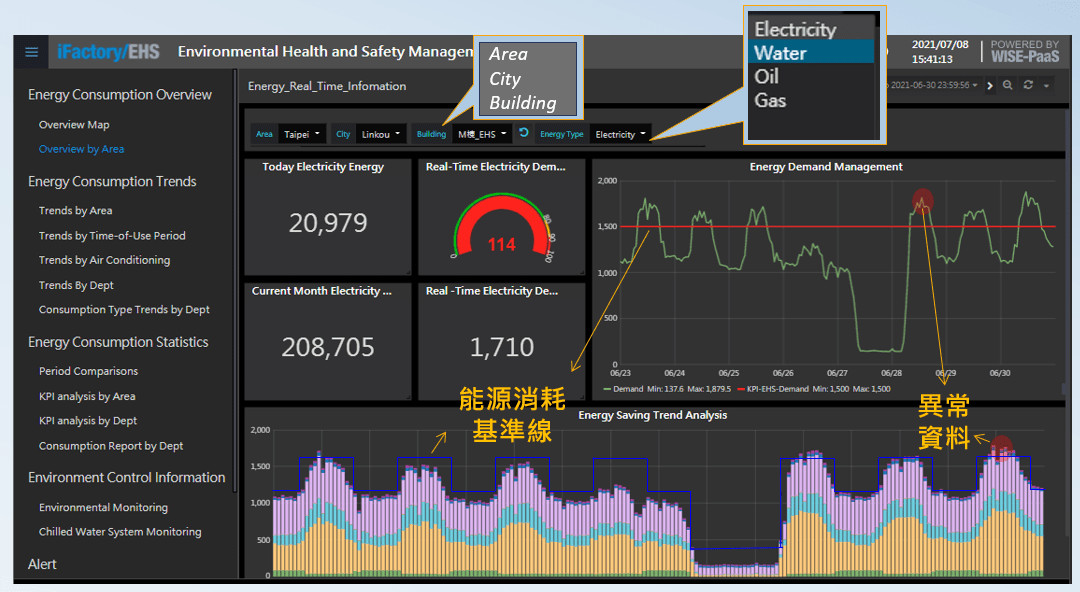Click the Environment Control Information section header
This screenshot has width=1080, height=592.
[x=127, y=478]
